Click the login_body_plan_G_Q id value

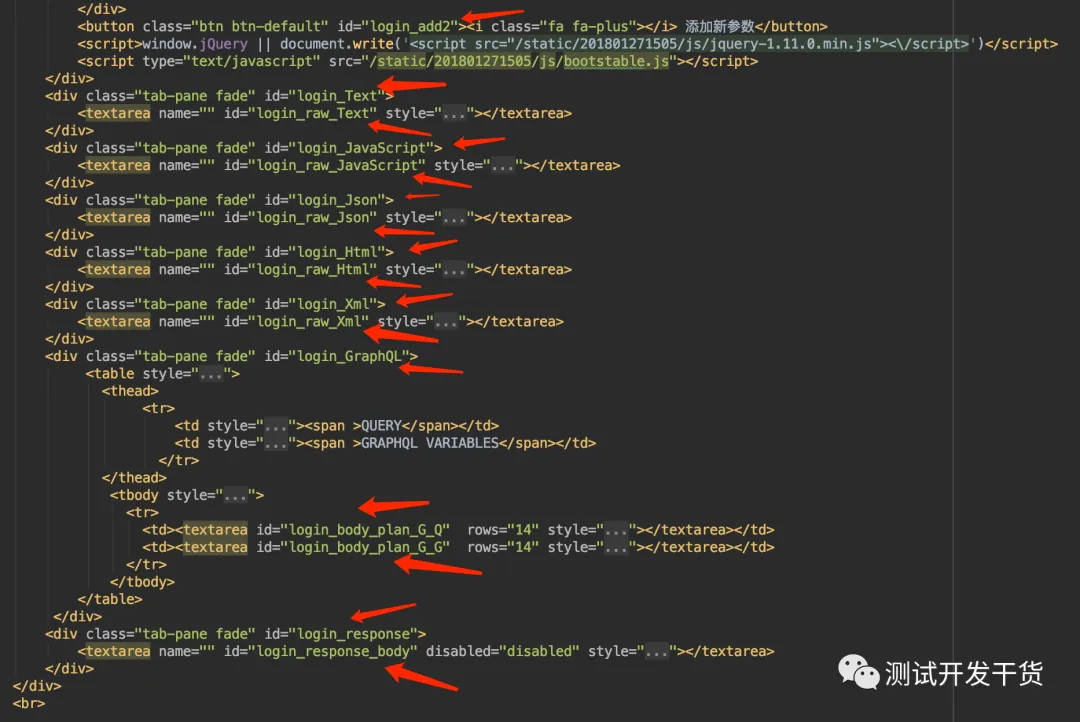[366, 530]
